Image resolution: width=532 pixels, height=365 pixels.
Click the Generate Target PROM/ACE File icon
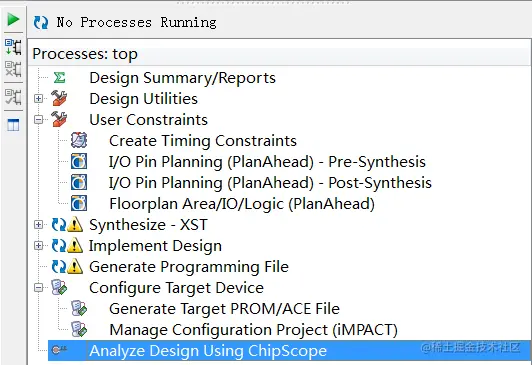point(79,308)
